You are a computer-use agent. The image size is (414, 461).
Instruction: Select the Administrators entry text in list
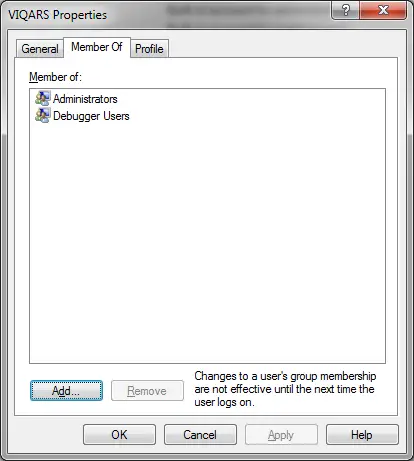coord(85,99)
